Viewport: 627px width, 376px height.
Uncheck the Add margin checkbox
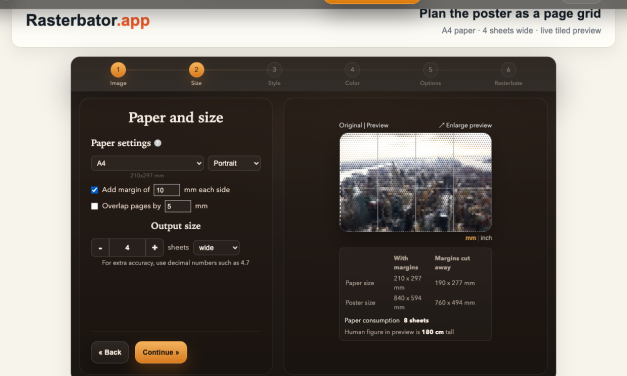tap(94, 190)
